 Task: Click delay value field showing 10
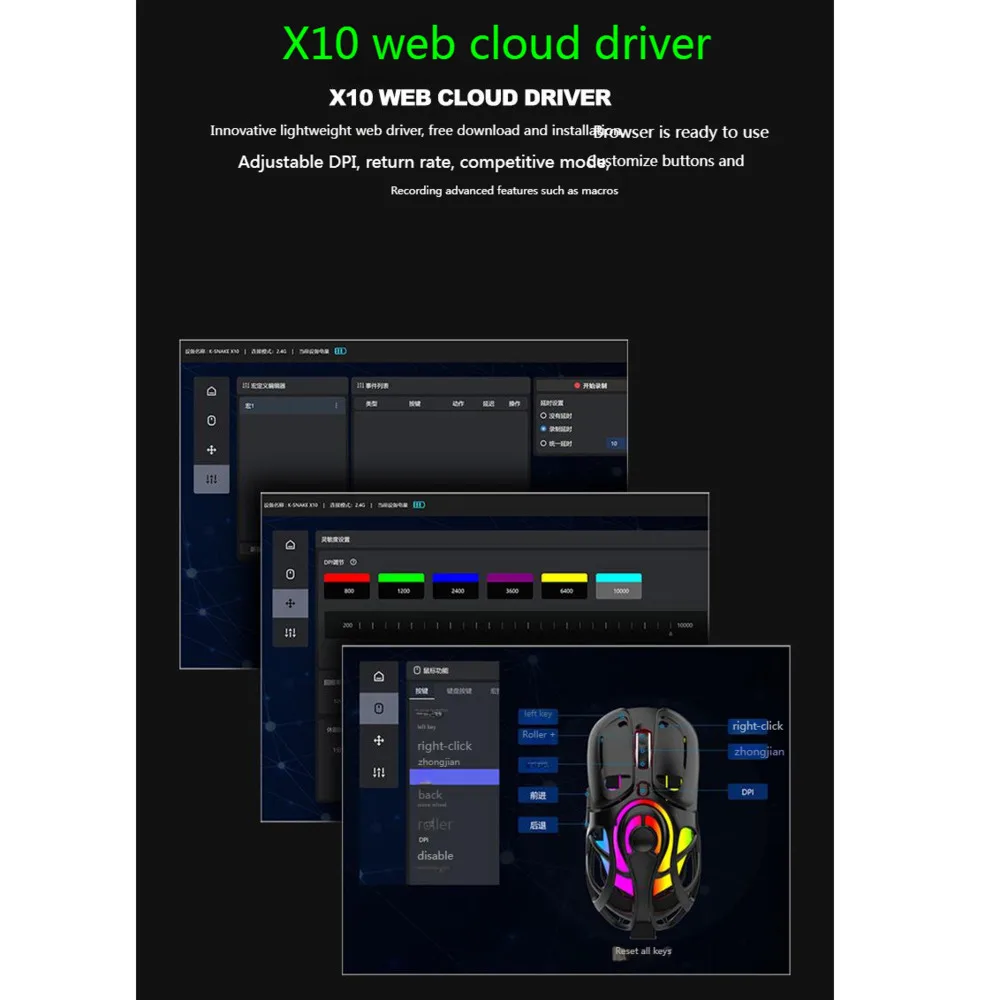pos(614,443)
